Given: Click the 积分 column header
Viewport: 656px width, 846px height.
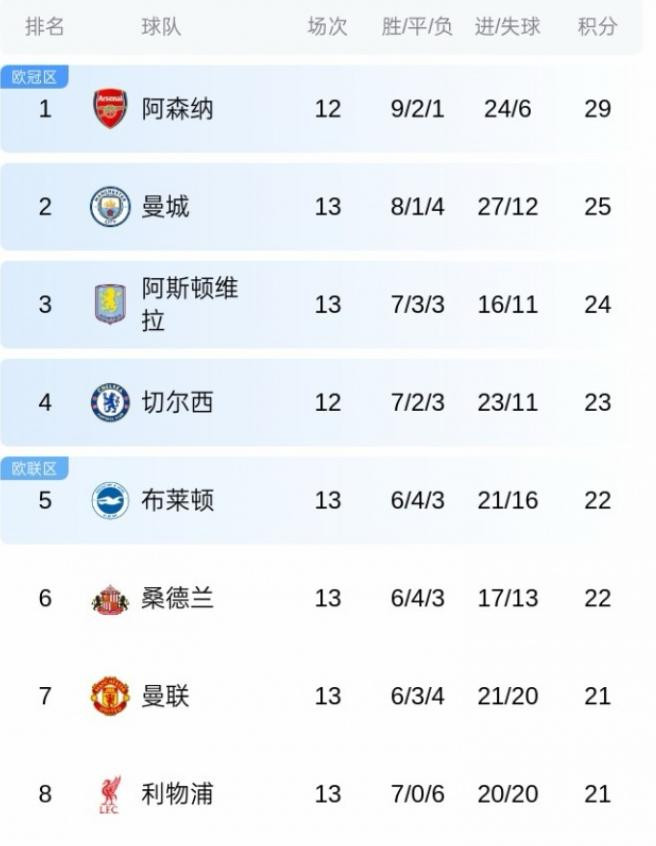Looking at the screenshot, I should (597, 27).
